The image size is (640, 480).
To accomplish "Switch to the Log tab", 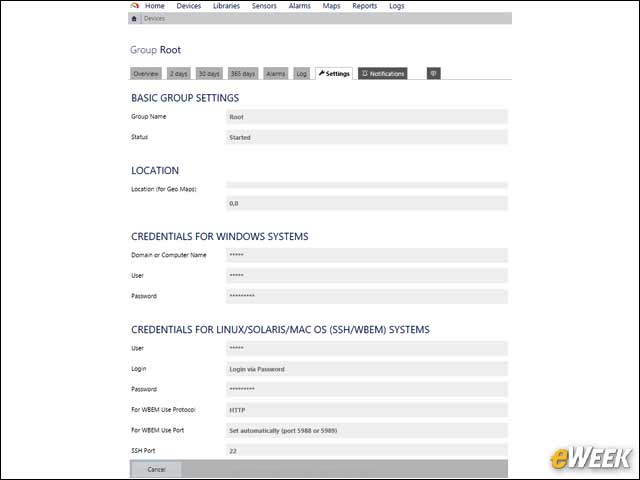I will [302, 73].
